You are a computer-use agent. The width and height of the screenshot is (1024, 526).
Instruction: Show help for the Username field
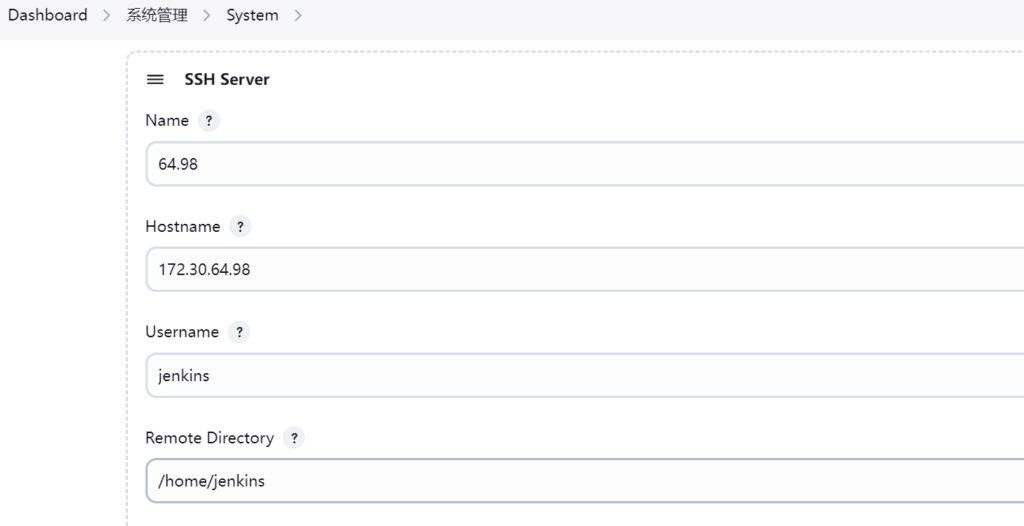(x=238, y=332)
